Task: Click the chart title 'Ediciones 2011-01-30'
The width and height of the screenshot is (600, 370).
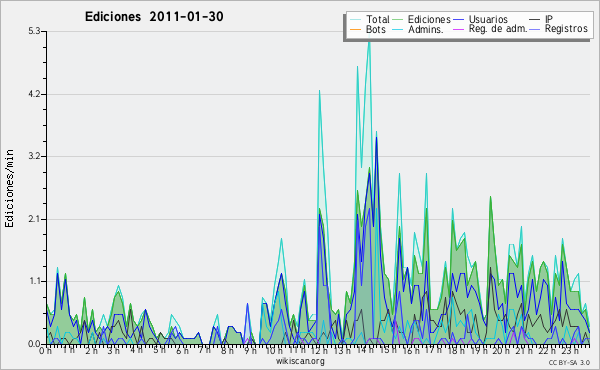Action: pyautogui.click(x=154, y=17)
